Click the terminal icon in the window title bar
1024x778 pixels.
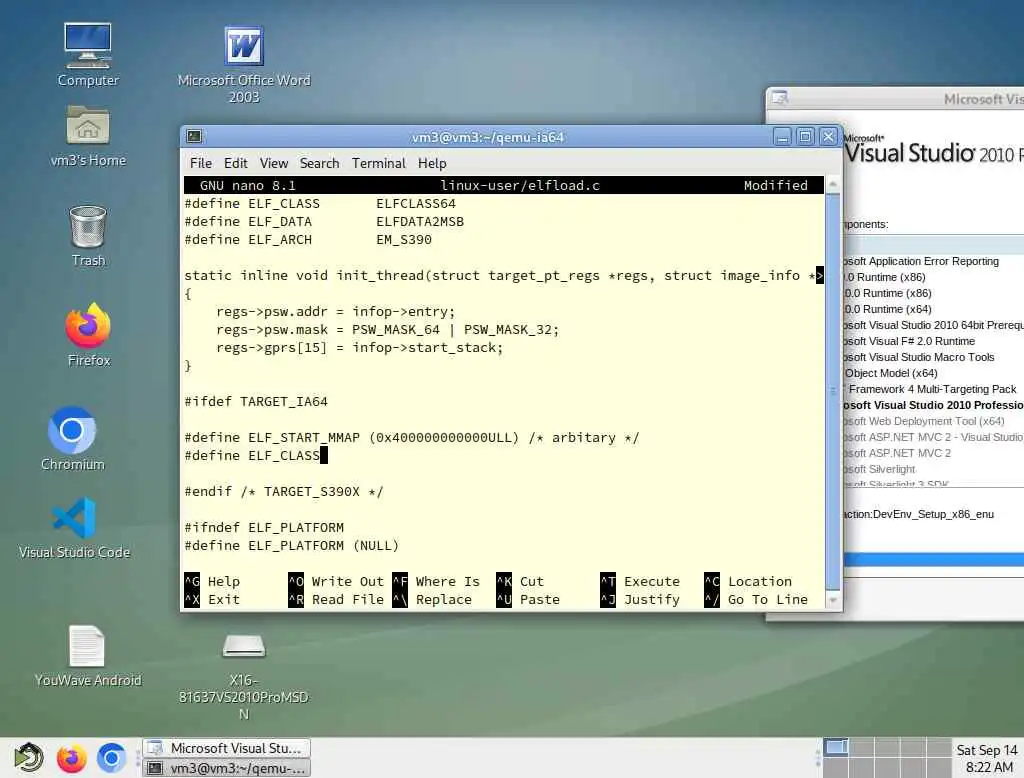[x=194, y=137]
